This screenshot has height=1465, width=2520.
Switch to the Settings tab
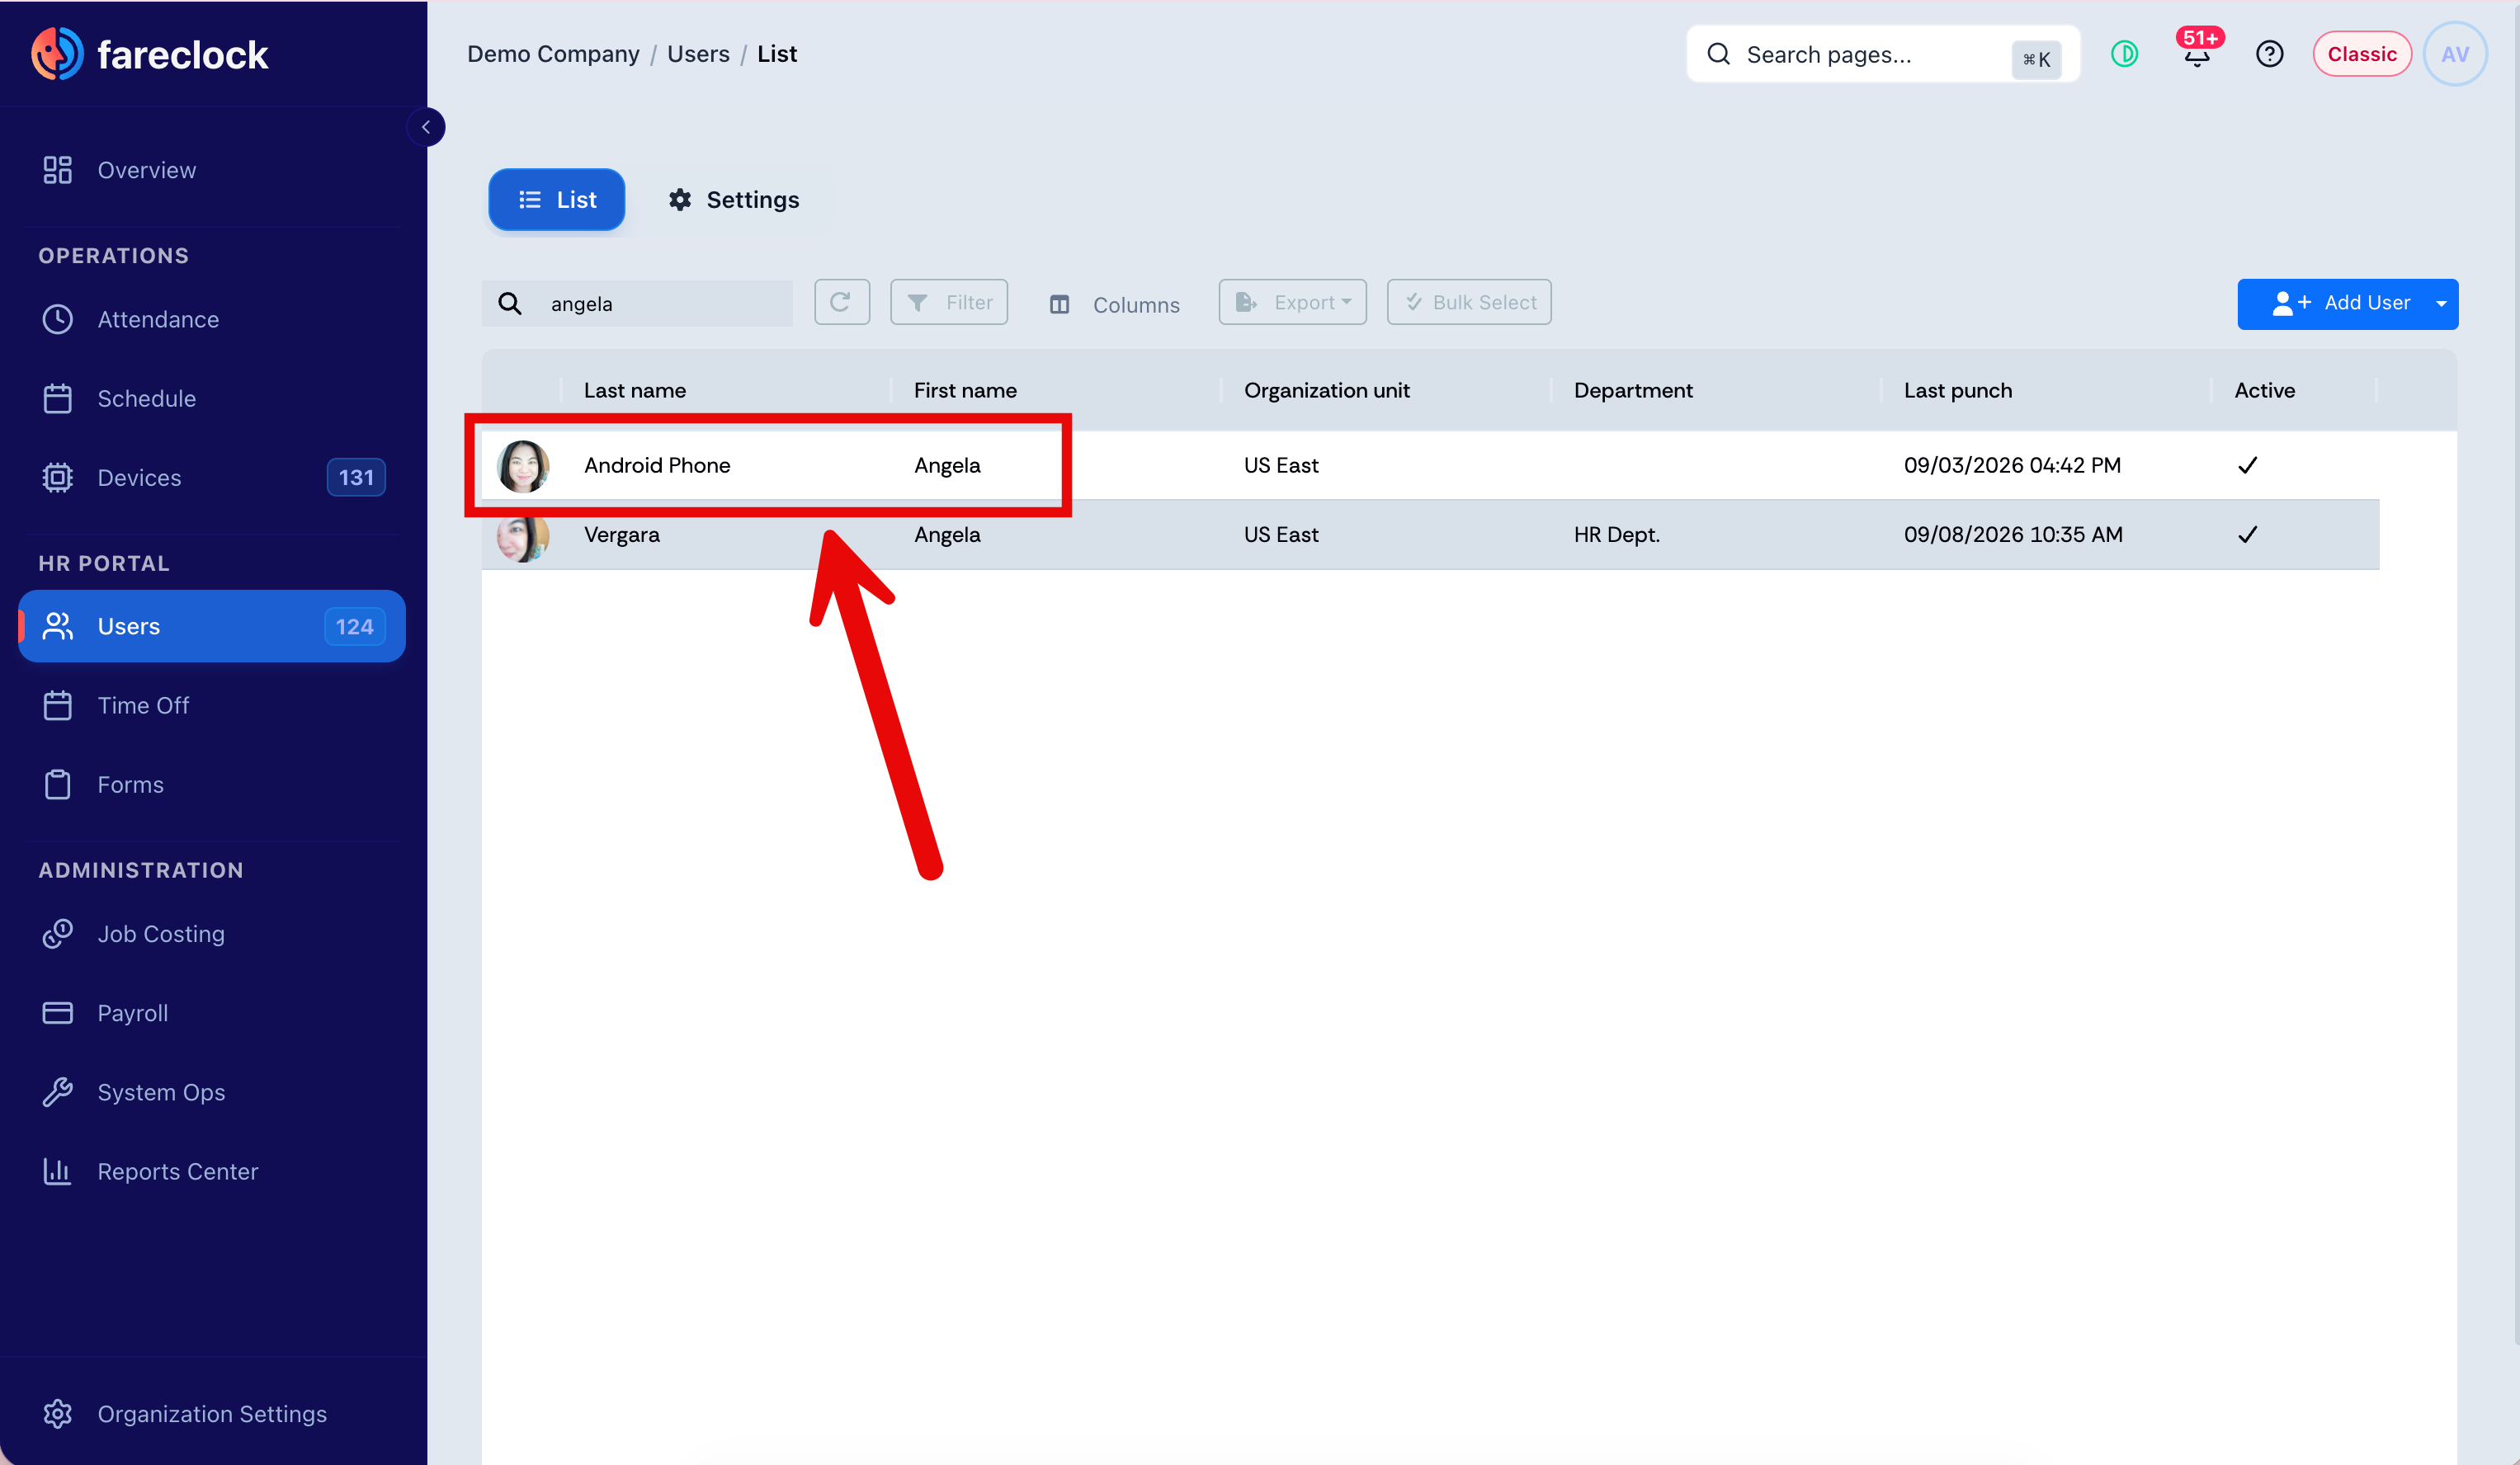pyautogui.click(x=734, y=200)
